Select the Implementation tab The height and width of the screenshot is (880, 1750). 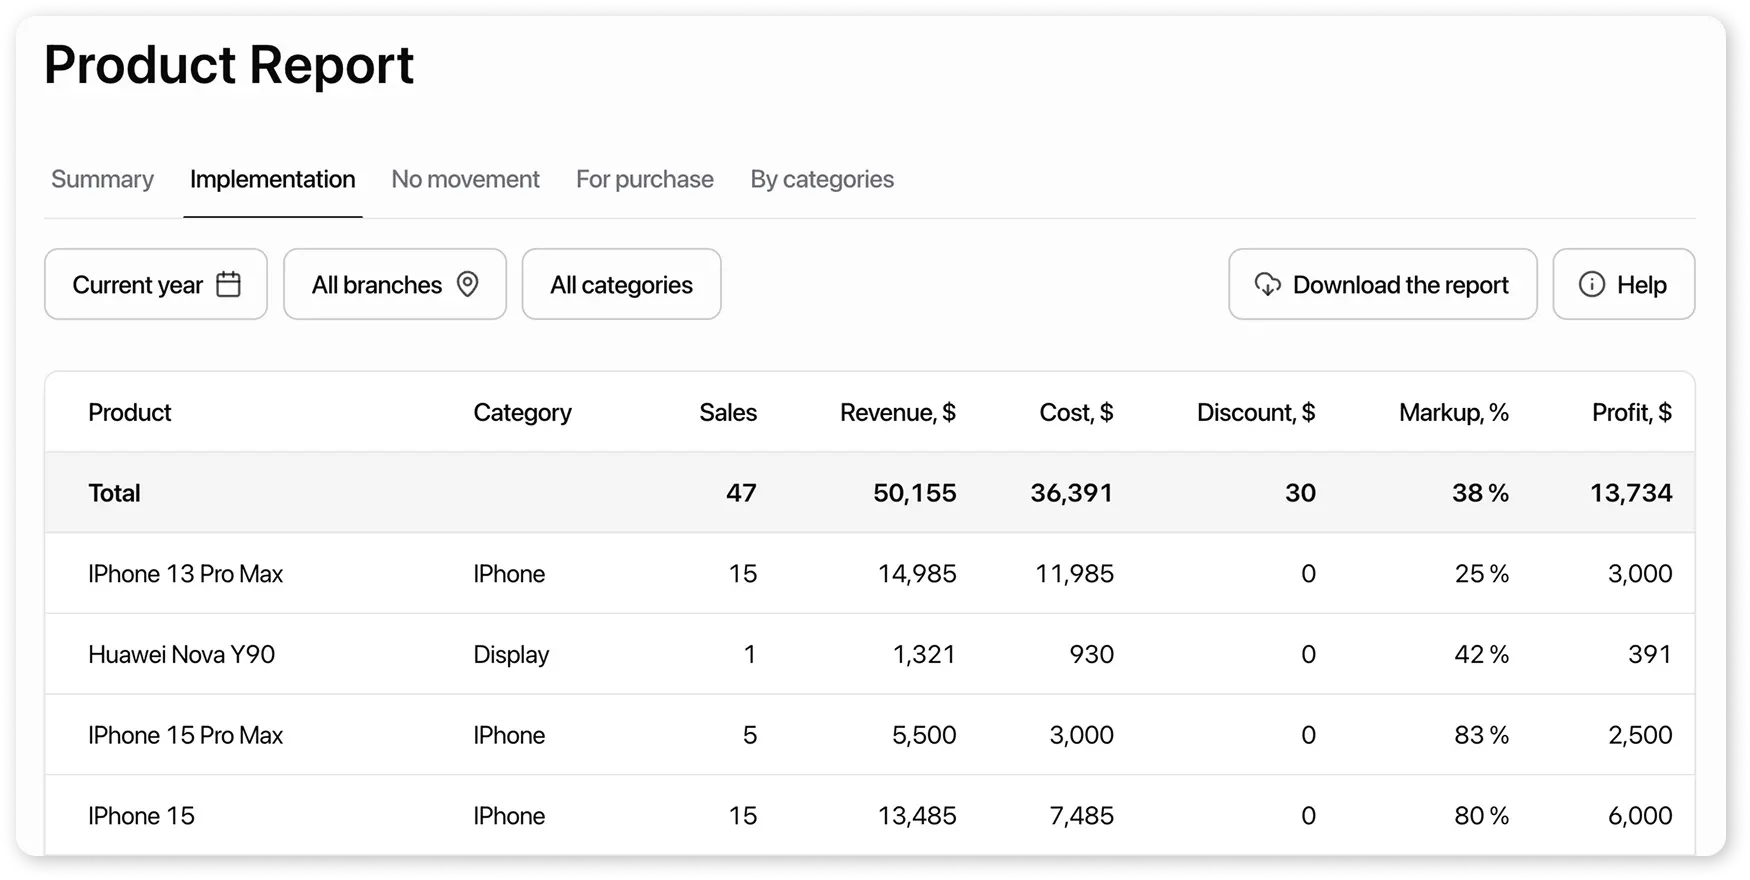[273, 179]
